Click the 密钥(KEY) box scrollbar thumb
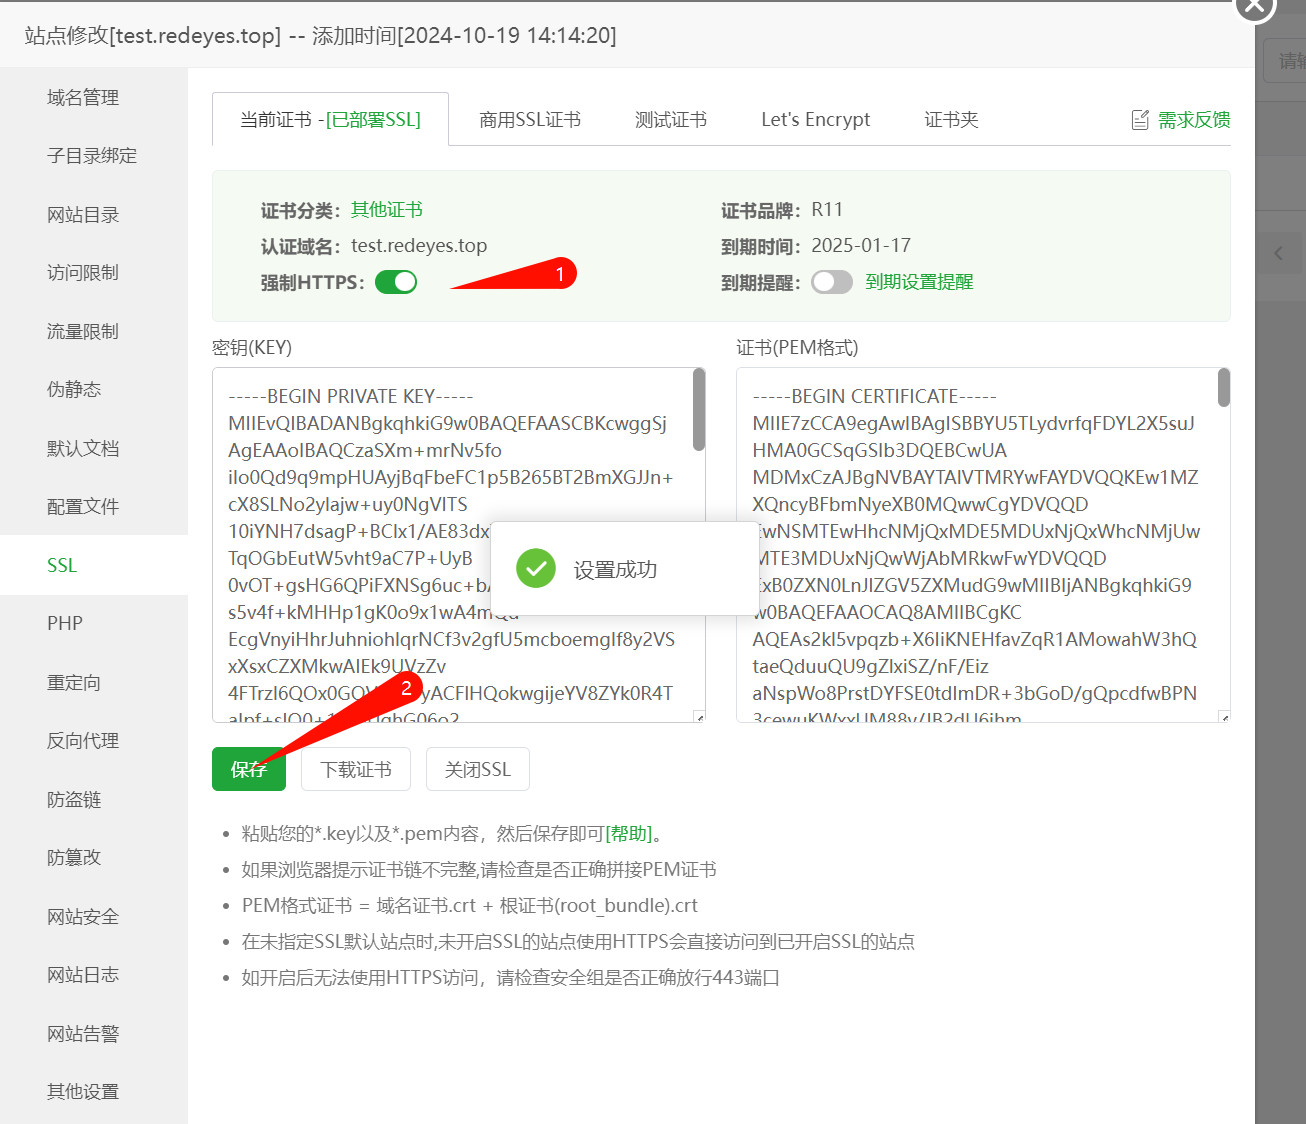The height and width of the screenshot is (1124, 1306). coord(699,410)
